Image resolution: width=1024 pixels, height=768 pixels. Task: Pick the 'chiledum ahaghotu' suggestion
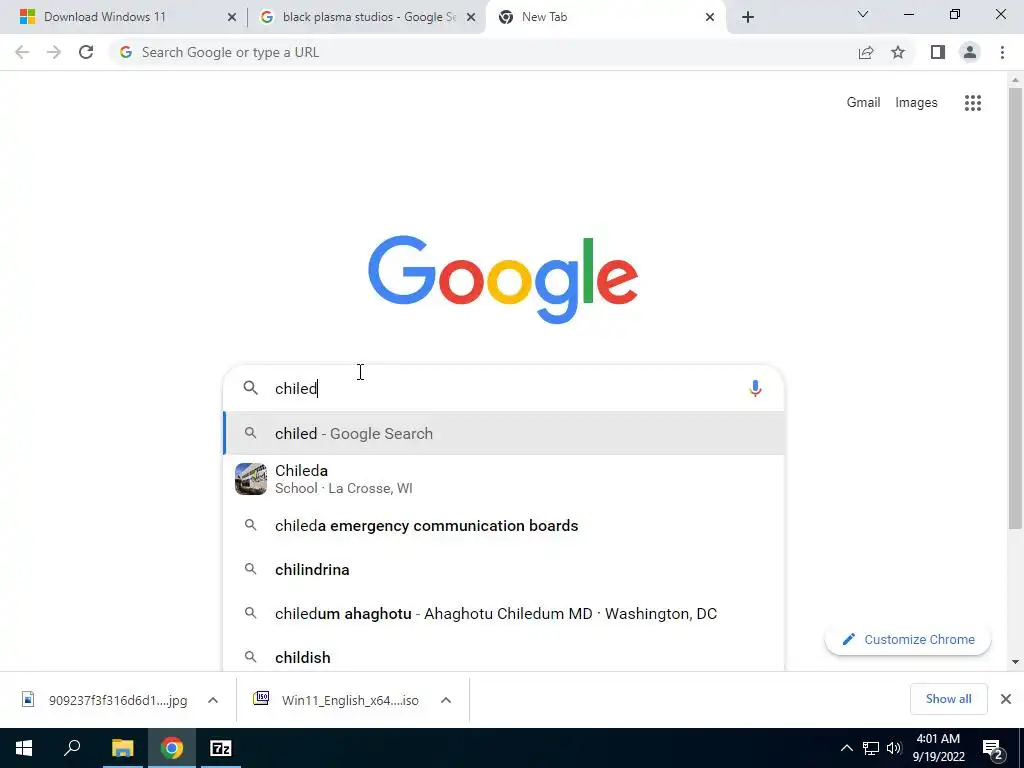point(504,614)
